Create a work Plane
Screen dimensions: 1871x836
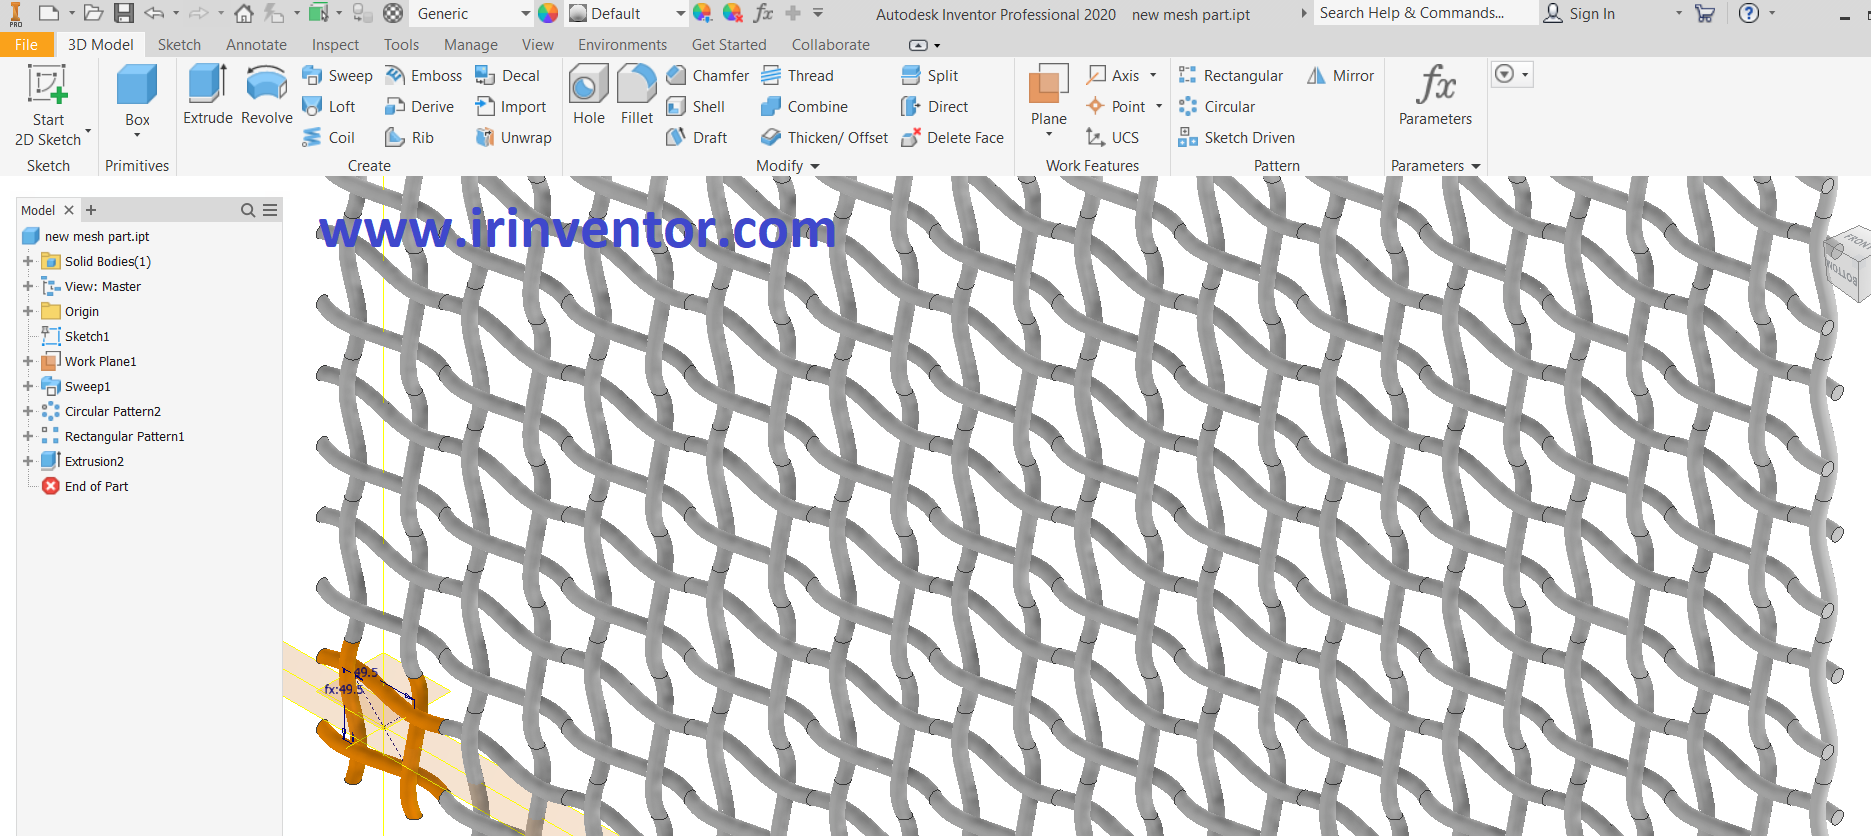(x=1049, y=95)
